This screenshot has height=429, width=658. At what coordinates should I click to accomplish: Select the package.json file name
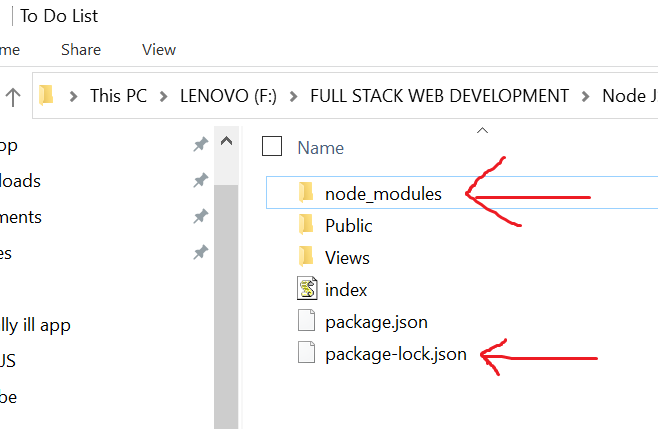pos(376,322)
